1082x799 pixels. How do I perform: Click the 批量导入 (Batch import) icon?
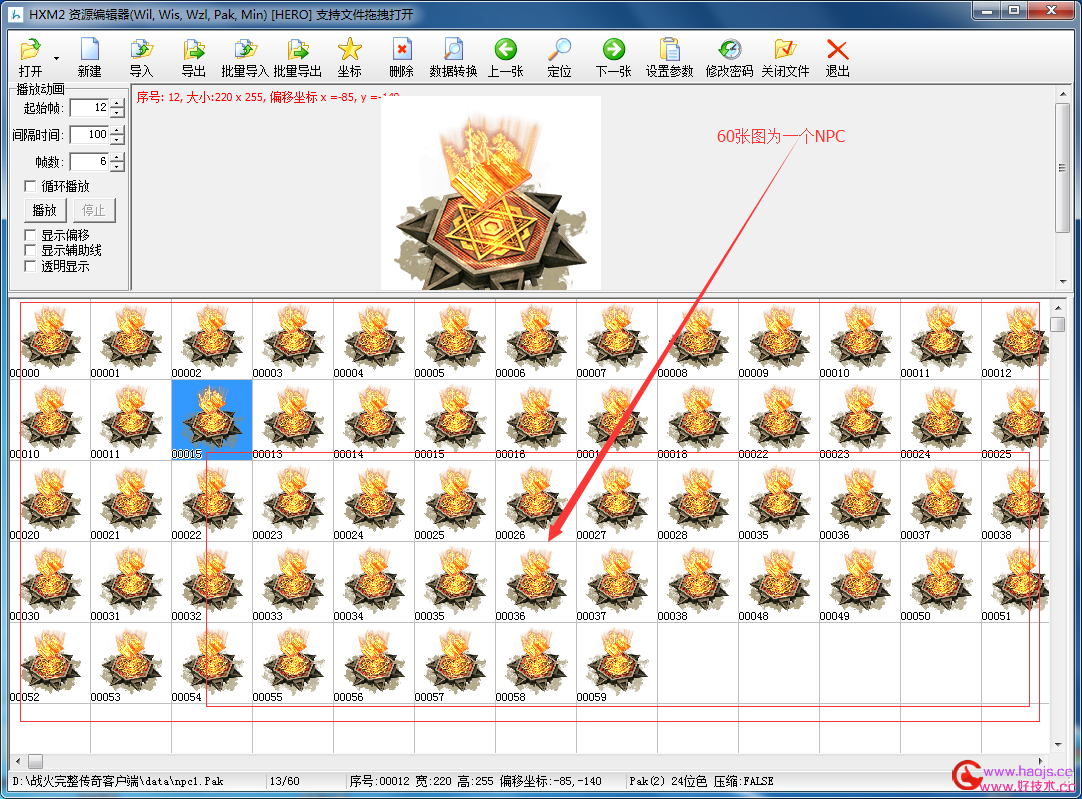click(245, 50)
